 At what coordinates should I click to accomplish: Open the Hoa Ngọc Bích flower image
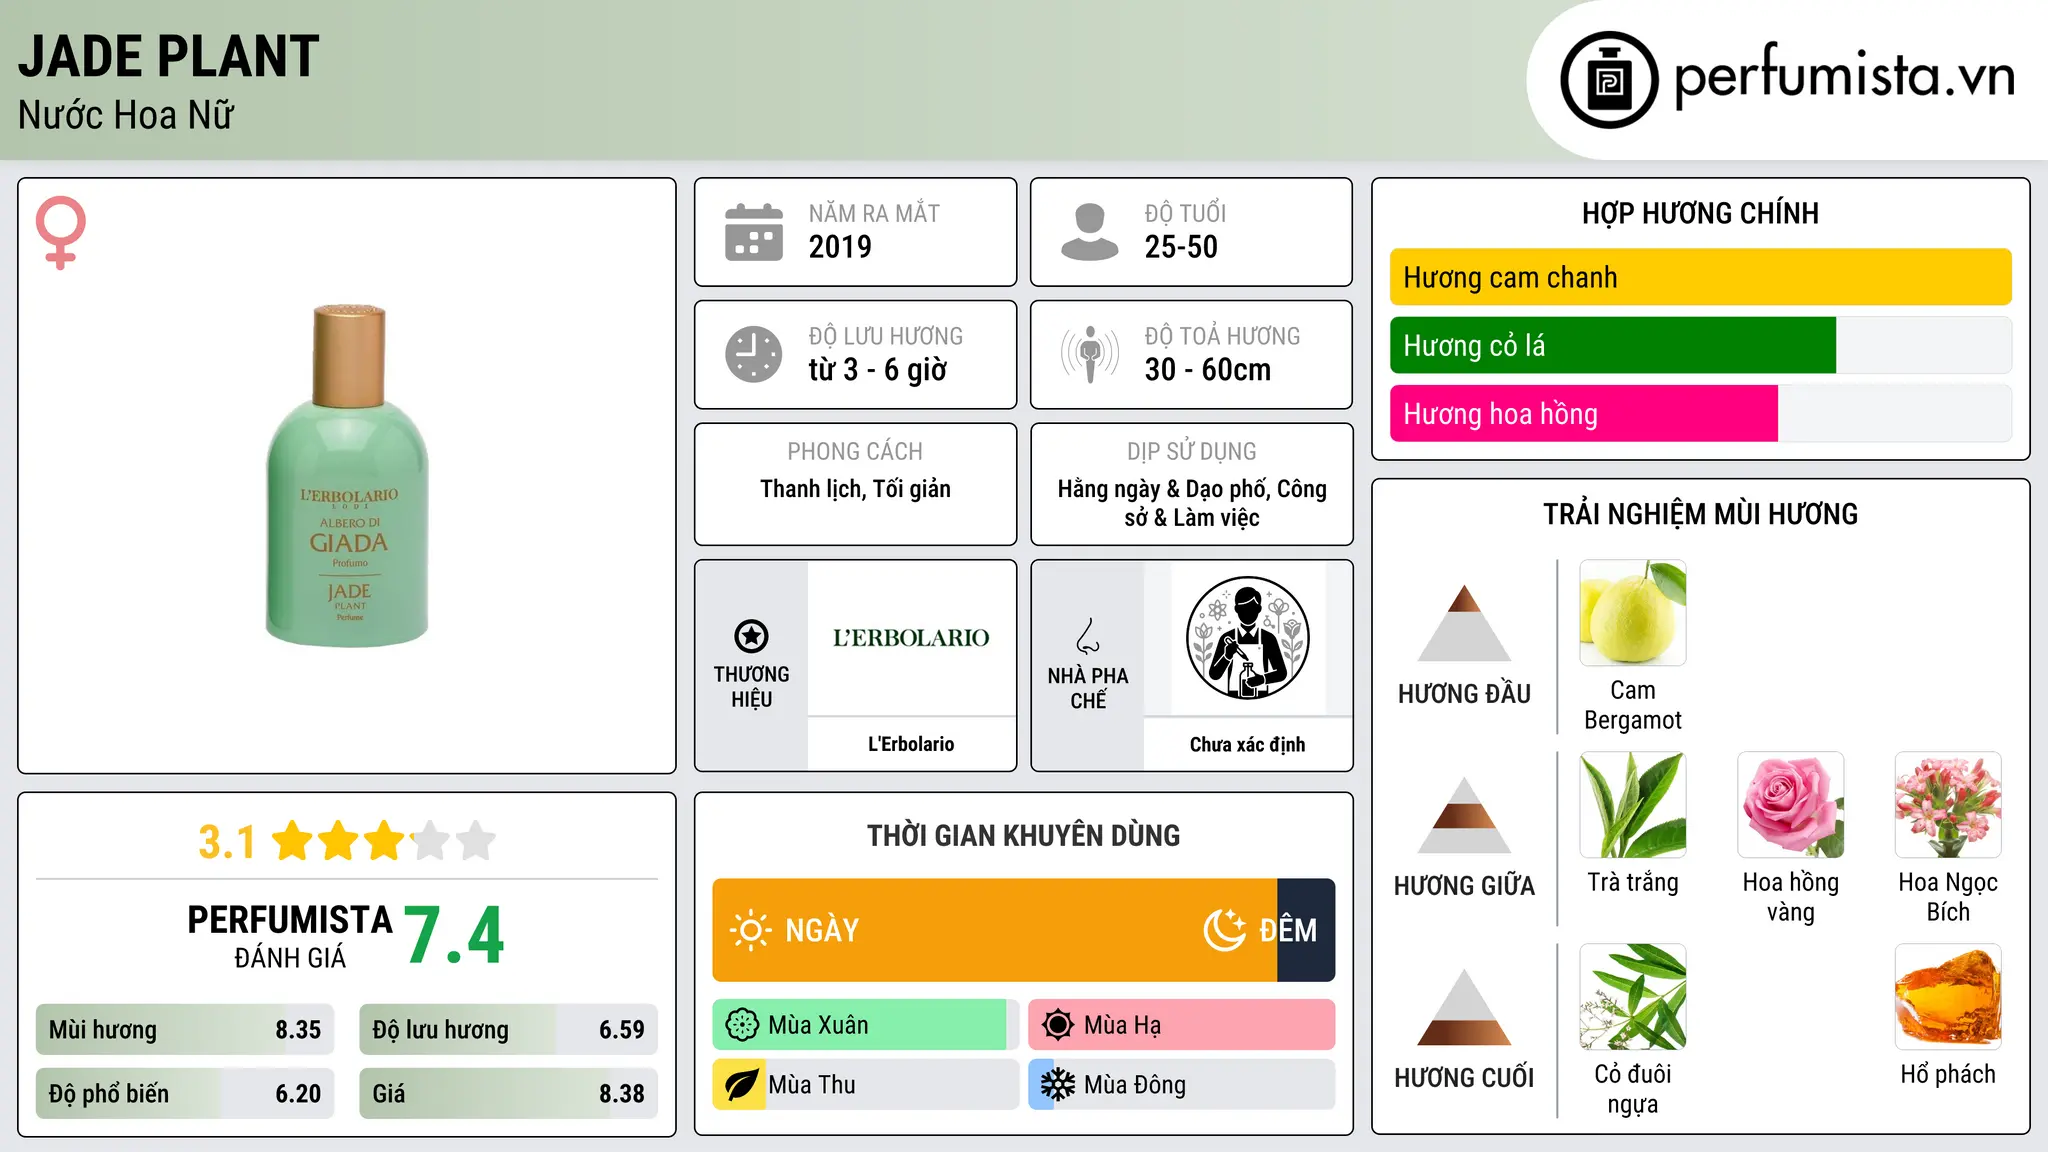[x=1948, y=805]
